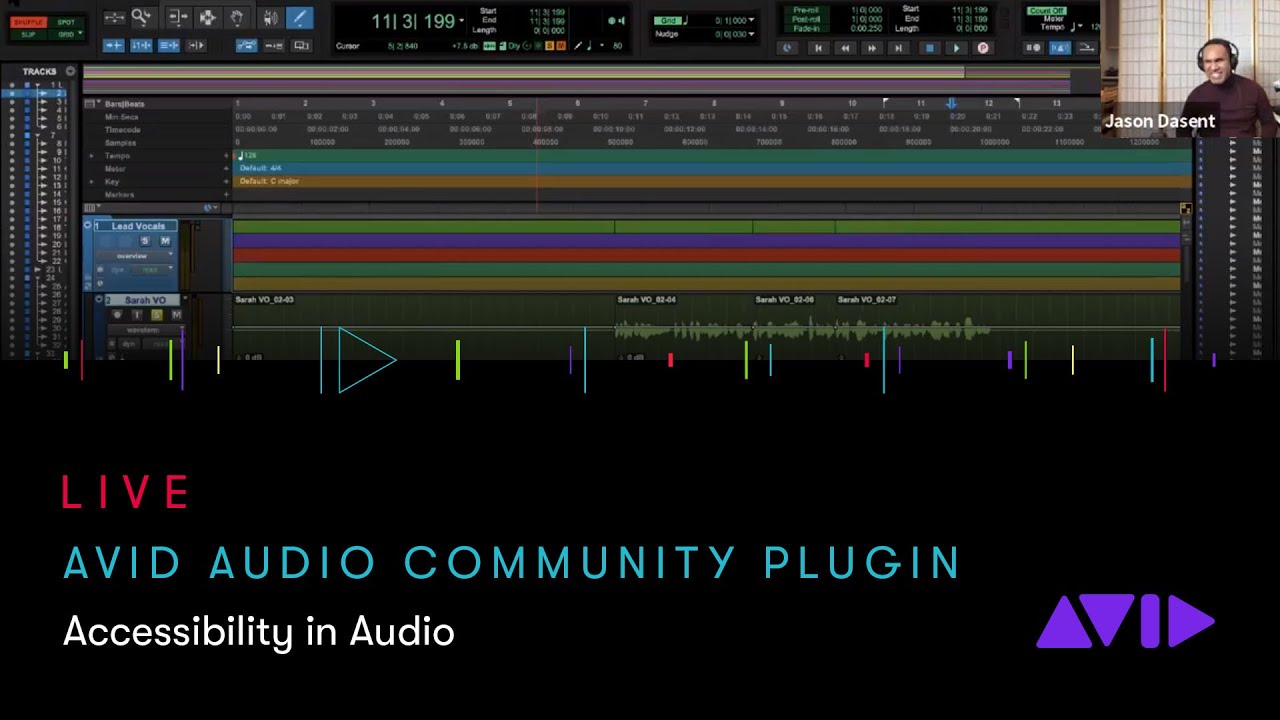Expand the Key ruler
The width and height of the screenshot is (1280, 720).
[91, 182]
